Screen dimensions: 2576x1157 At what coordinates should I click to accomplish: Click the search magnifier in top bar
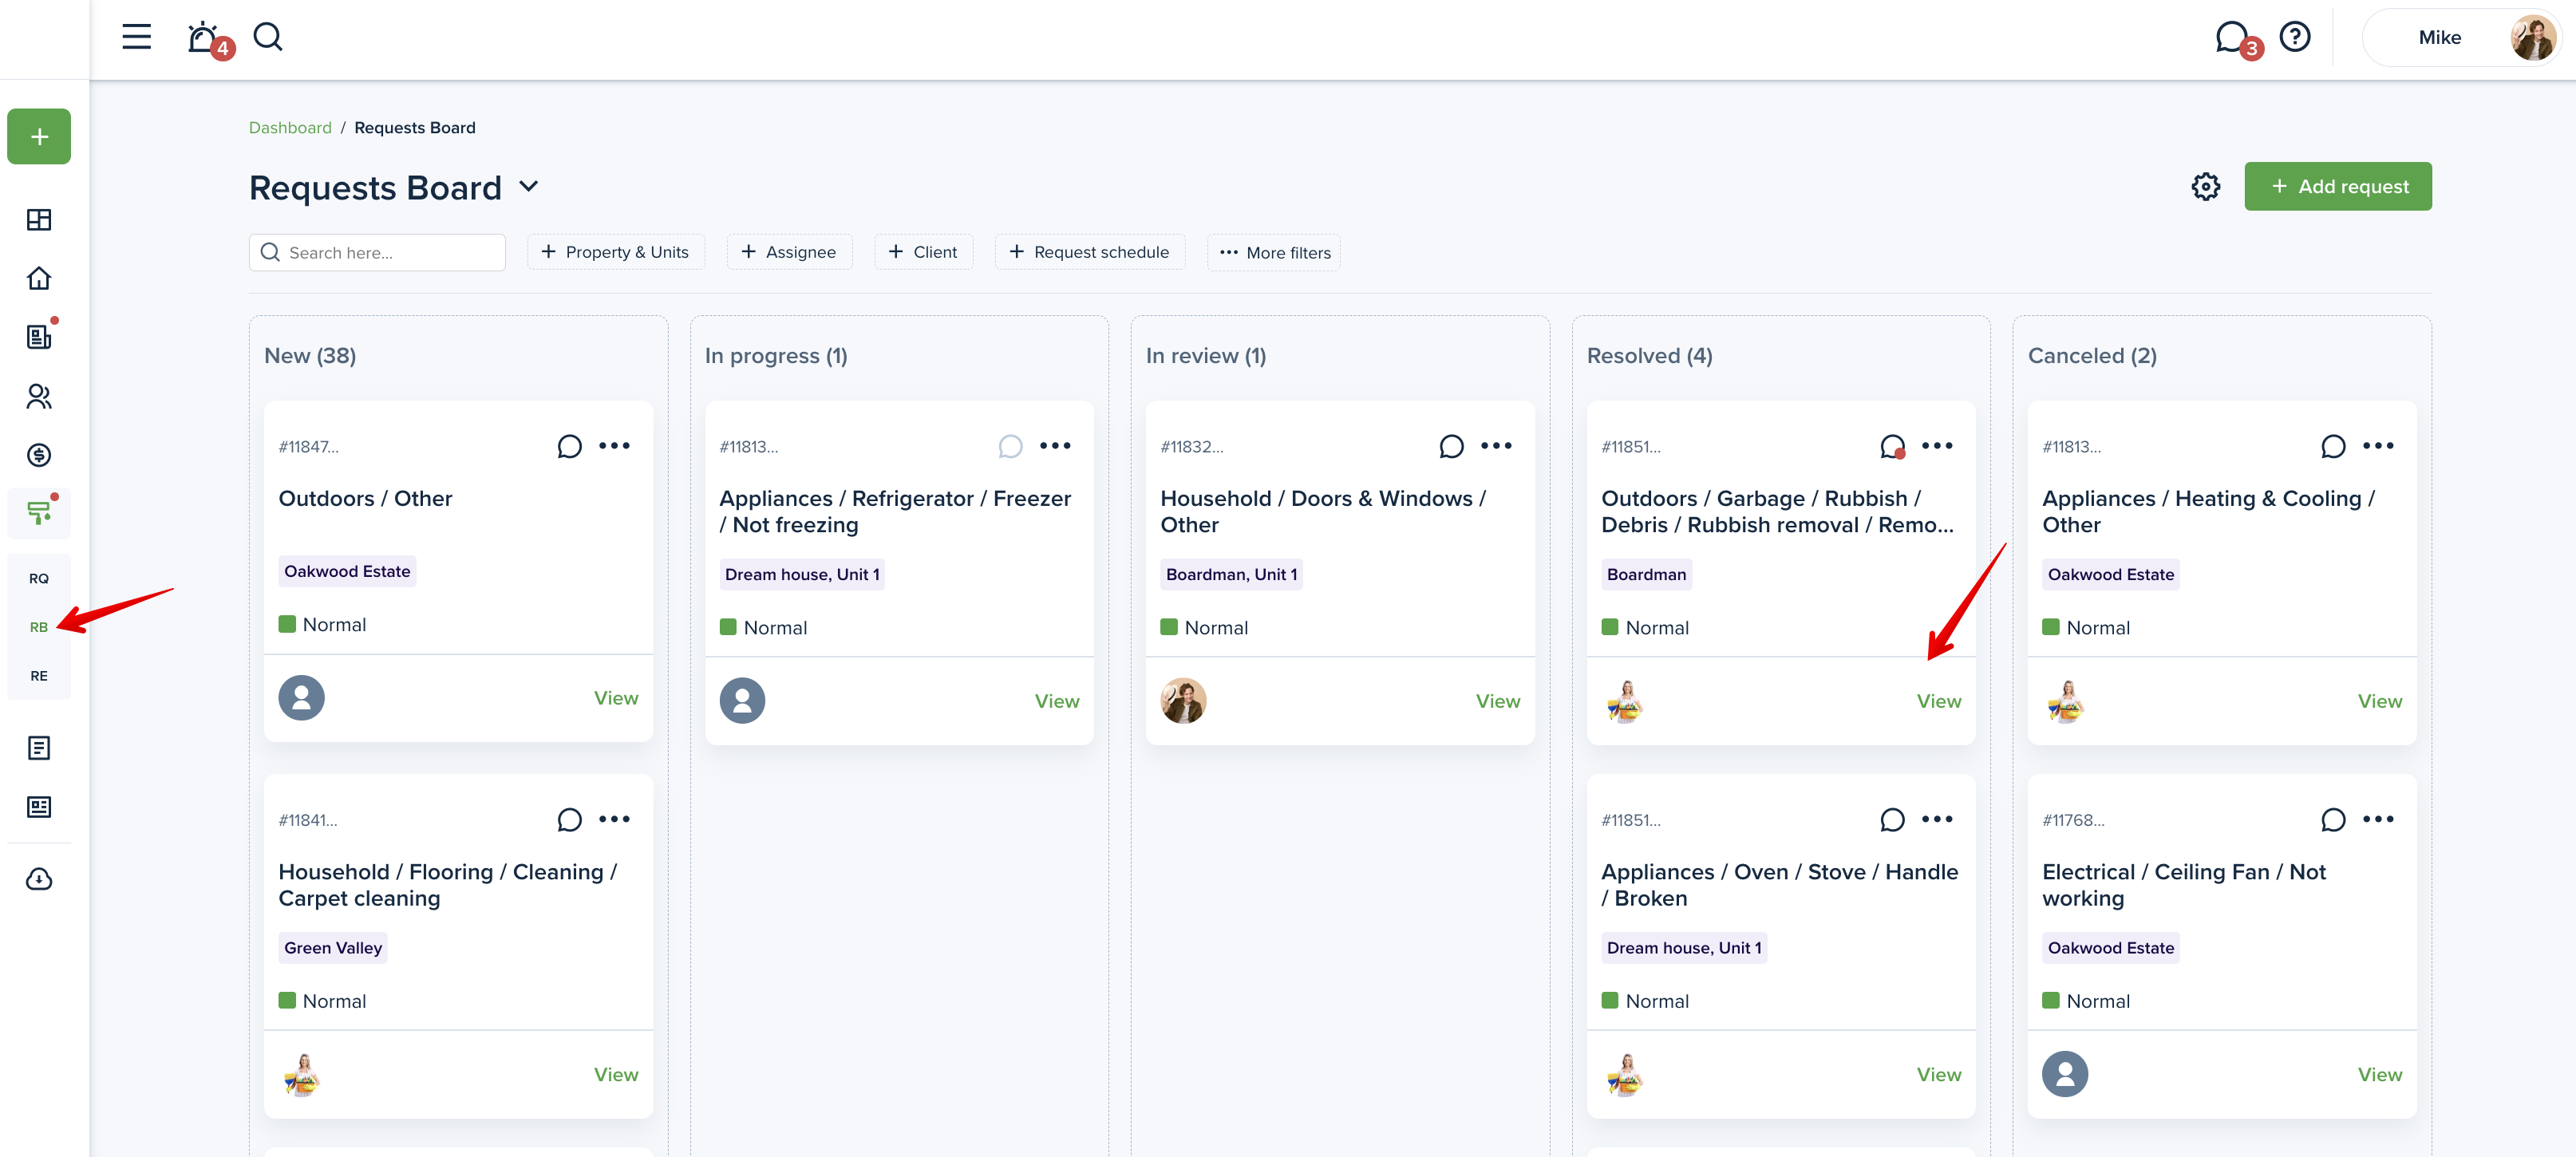point(267,38)
